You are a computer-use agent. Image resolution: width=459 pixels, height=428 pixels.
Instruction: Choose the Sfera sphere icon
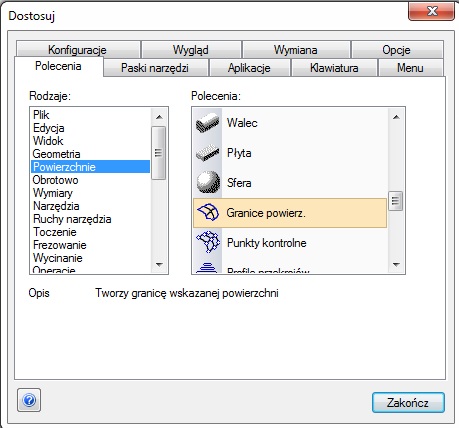tap(208, 182)
